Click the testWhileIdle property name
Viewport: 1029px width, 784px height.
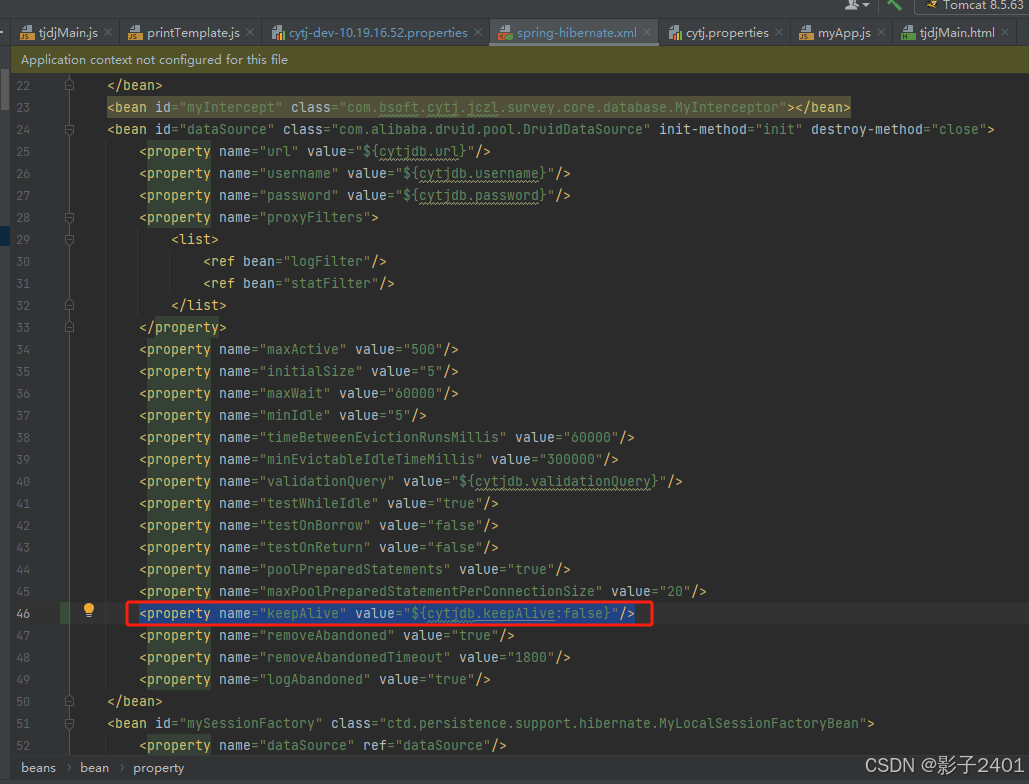tap(318, 503)
